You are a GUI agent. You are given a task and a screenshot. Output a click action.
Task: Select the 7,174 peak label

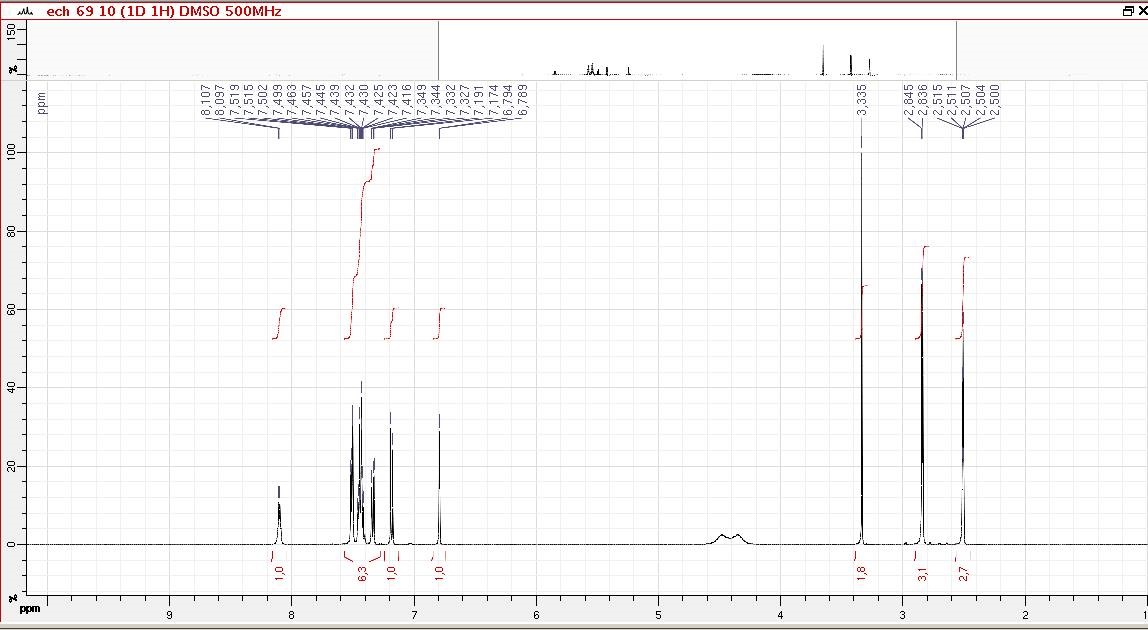pos(493,100)
